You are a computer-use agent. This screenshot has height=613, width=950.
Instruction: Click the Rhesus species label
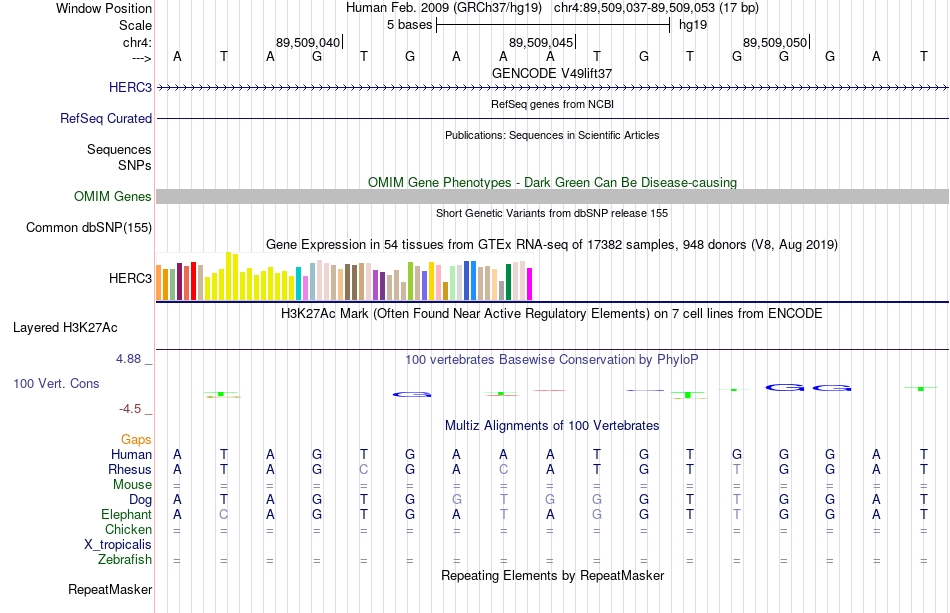click(x=130, y=469)
